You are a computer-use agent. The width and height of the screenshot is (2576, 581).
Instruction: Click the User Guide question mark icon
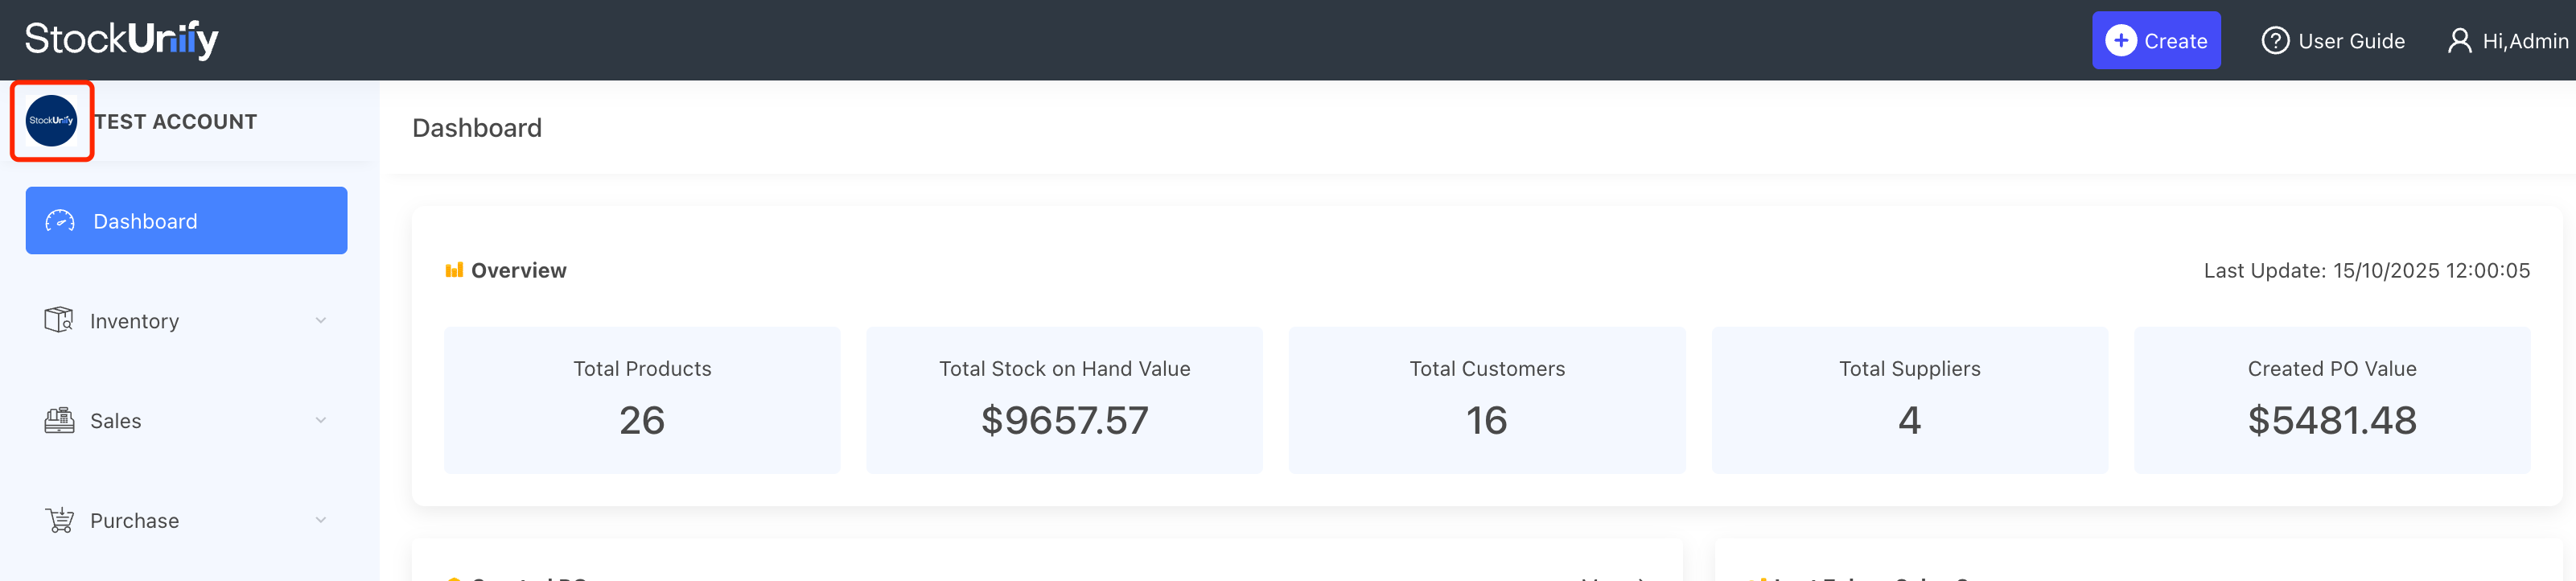(x=2275, y=41)
